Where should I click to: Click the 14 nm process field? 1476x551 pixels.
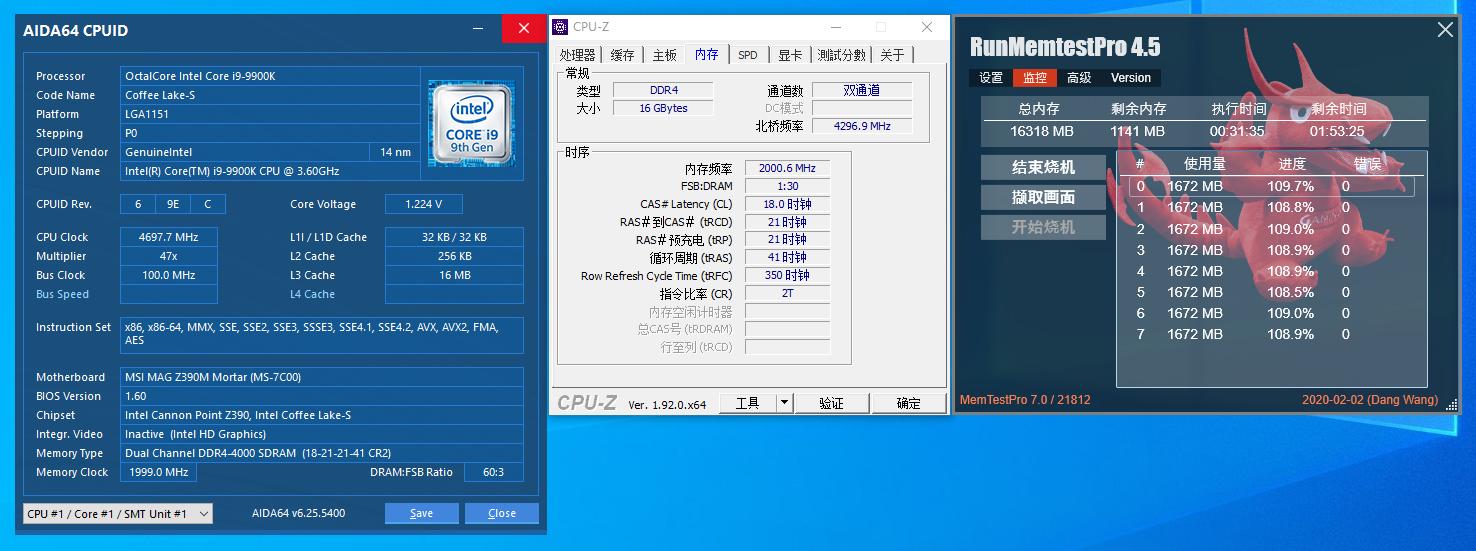click(395, 152)
